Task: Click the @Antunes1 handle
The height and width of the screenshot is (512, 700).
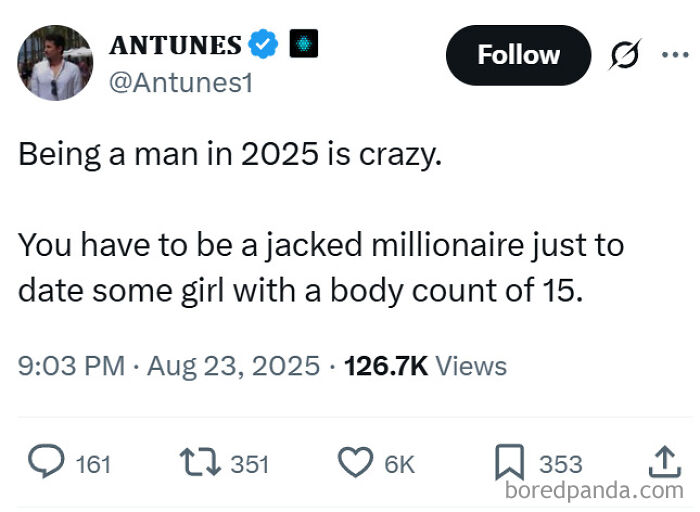Action: tap(180, 81)
